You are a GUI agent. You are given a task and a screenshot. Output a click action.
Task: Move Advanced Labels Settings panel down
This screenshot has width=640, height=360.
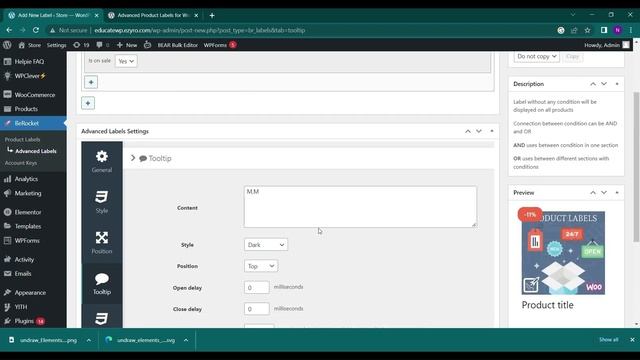click(479, 131)
